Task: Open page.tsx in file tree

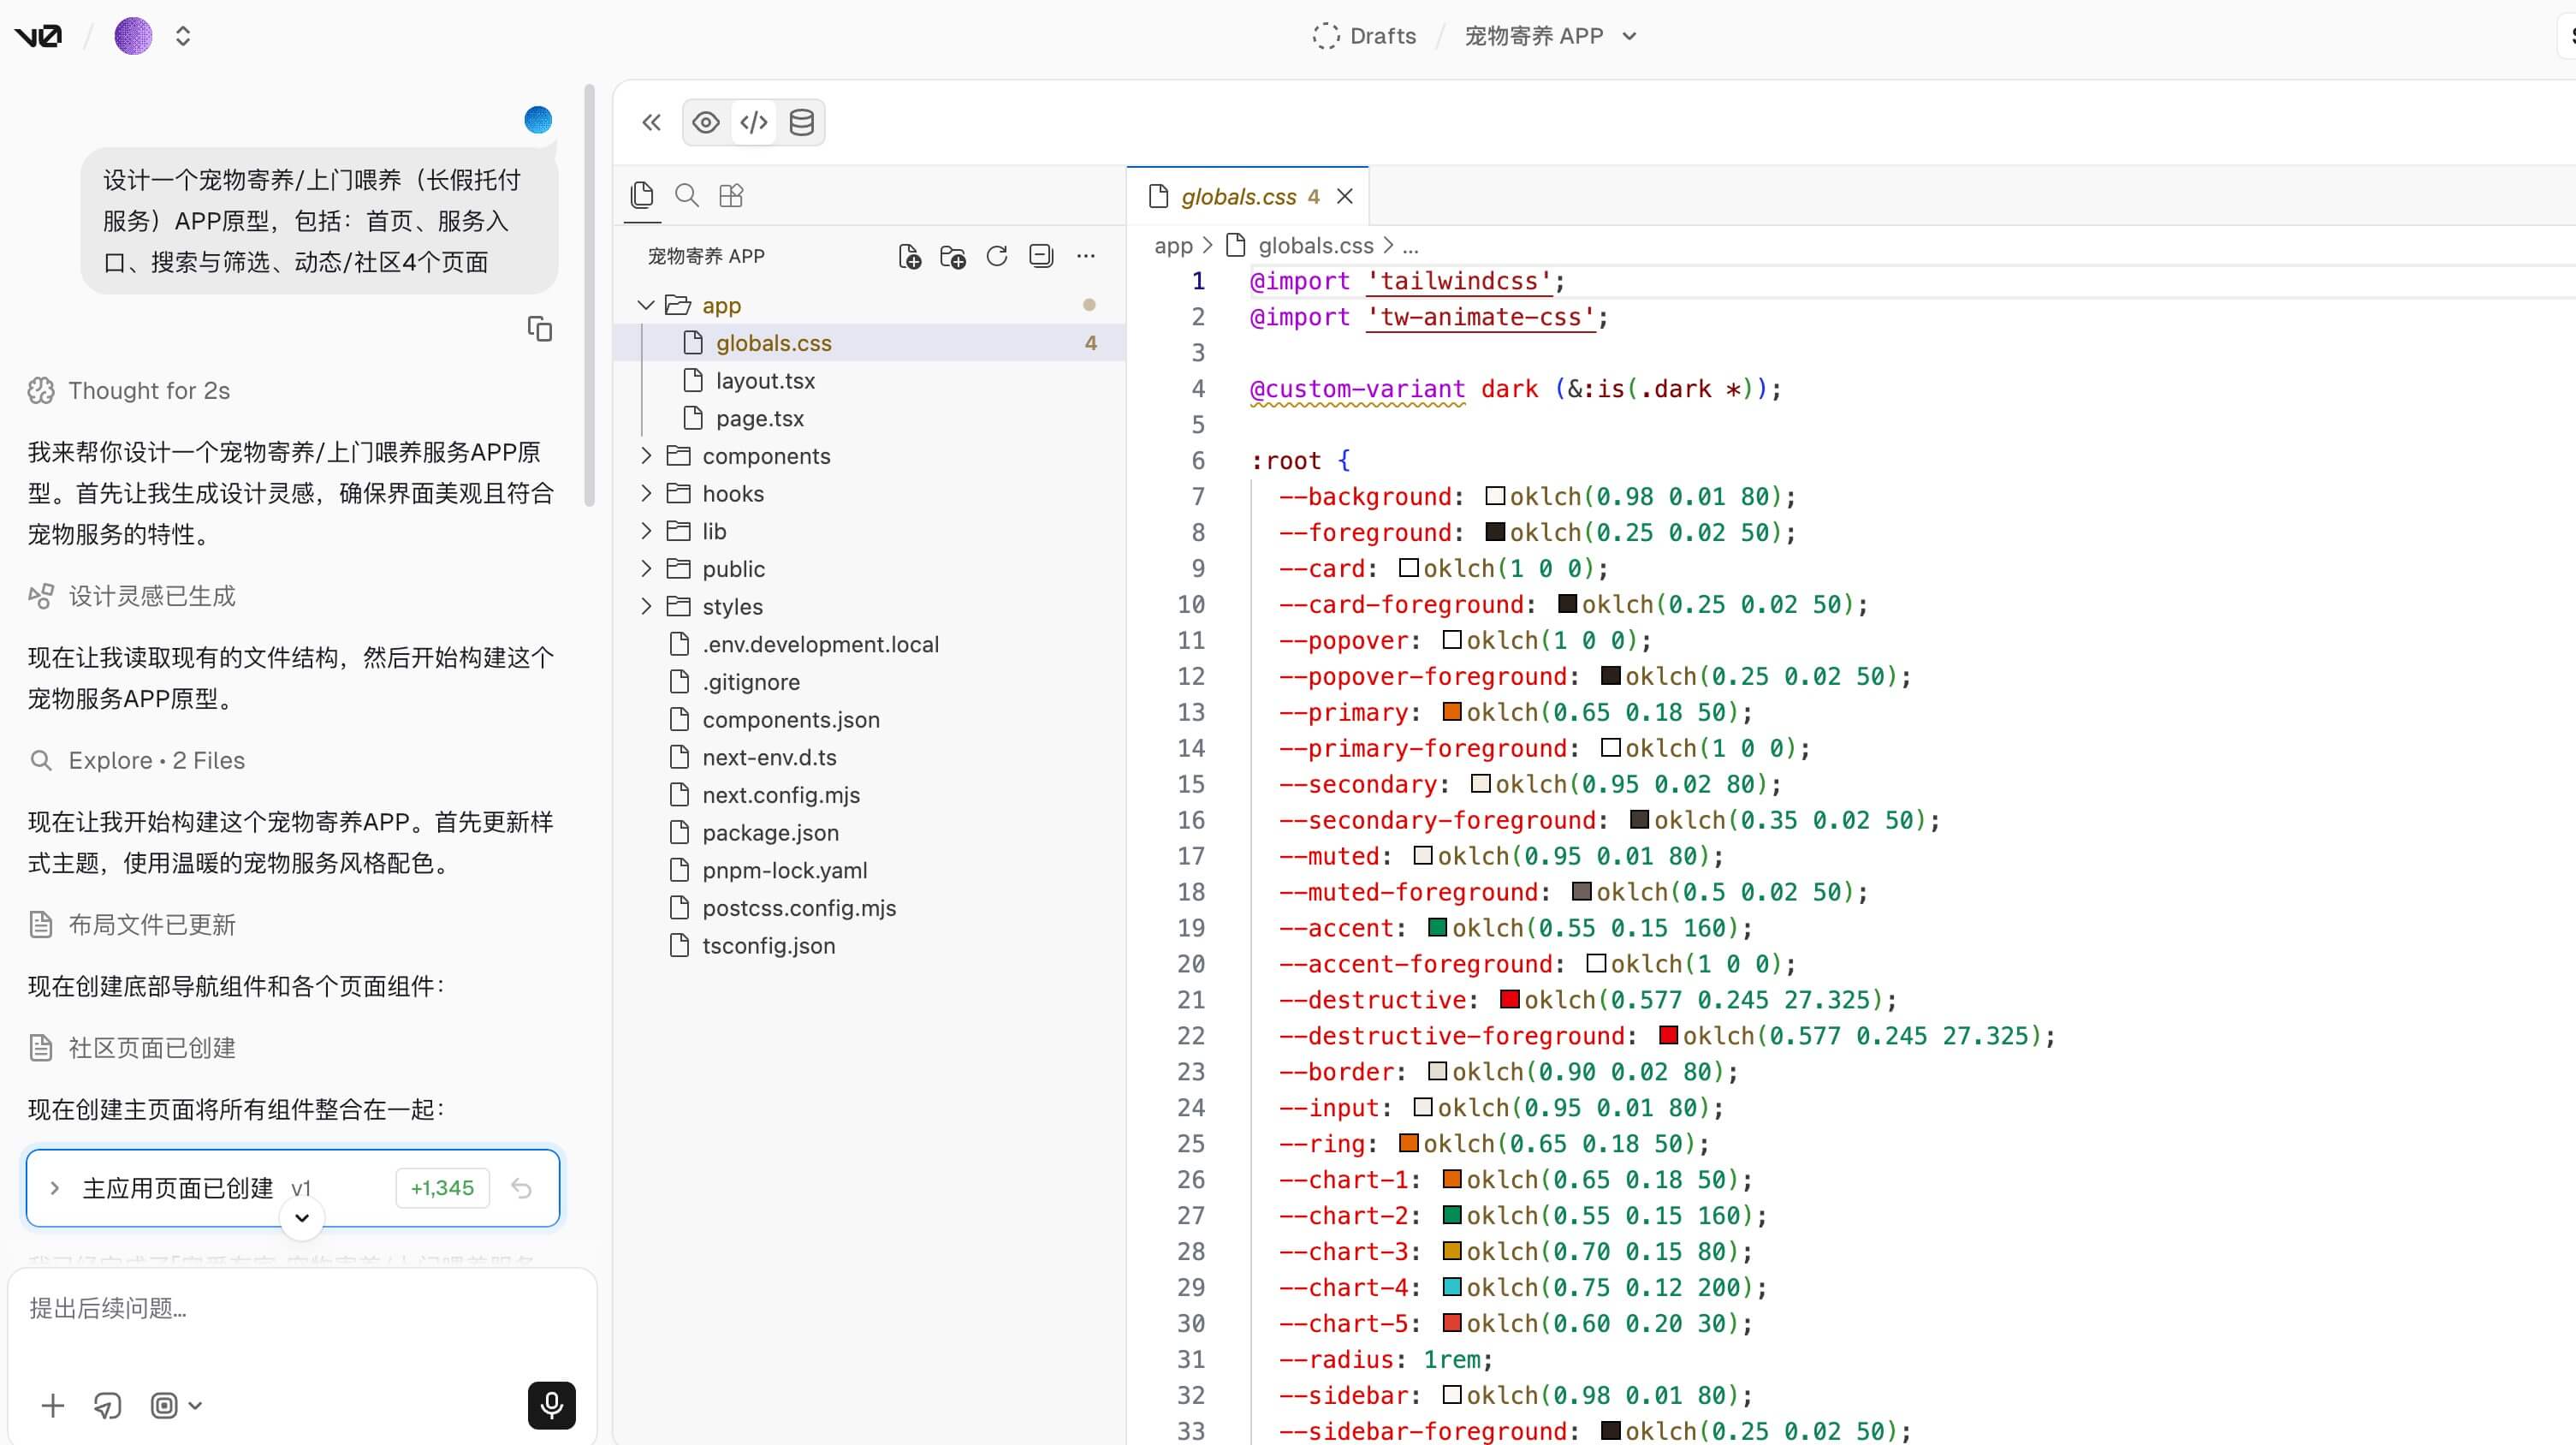Action: point(759,418)
